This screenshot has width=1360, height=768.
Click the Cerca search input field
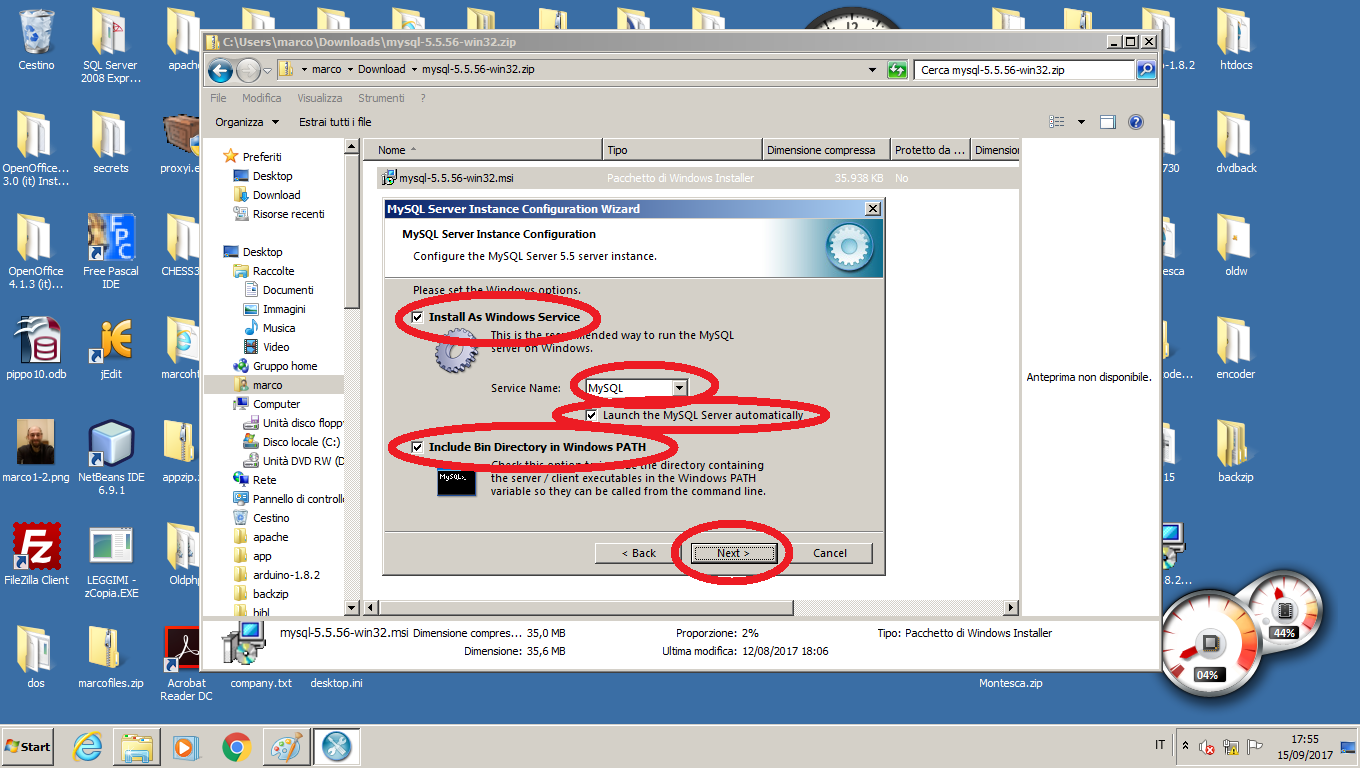pyautogui.click(x=1023, y=70)
